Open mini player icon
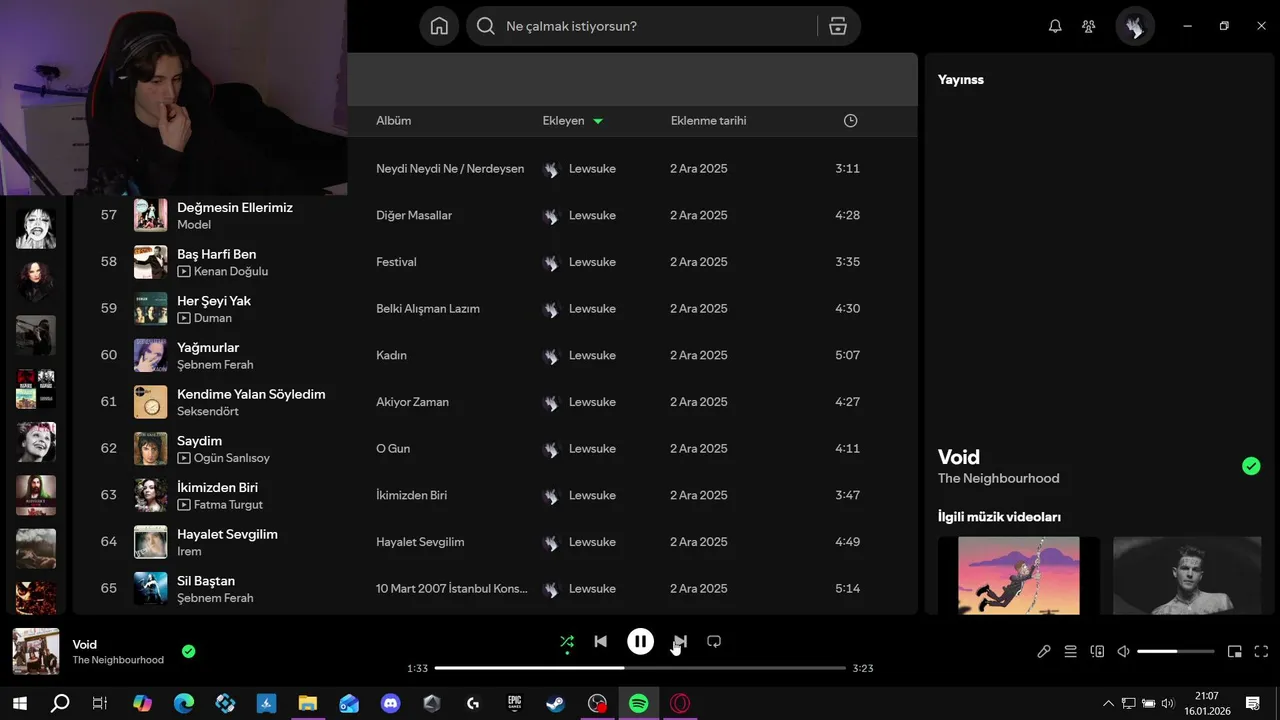This screenshot has width=1280, height=720. [x=1235, y=652]
